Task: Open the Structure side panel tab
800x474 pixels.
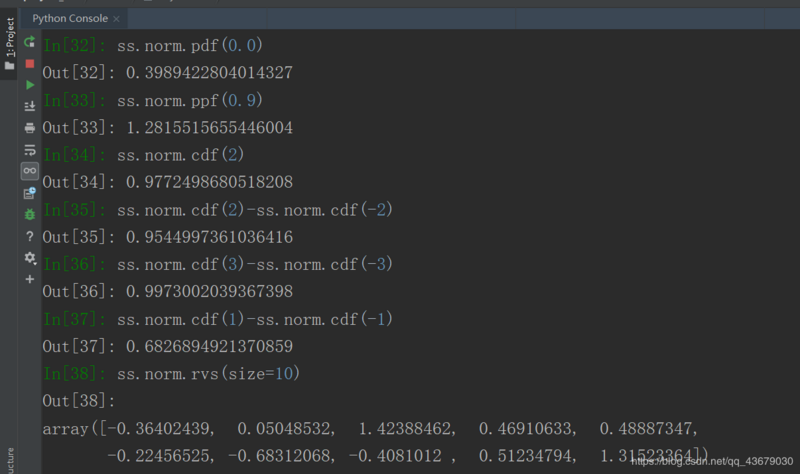Action: click(x=10, y=460)
